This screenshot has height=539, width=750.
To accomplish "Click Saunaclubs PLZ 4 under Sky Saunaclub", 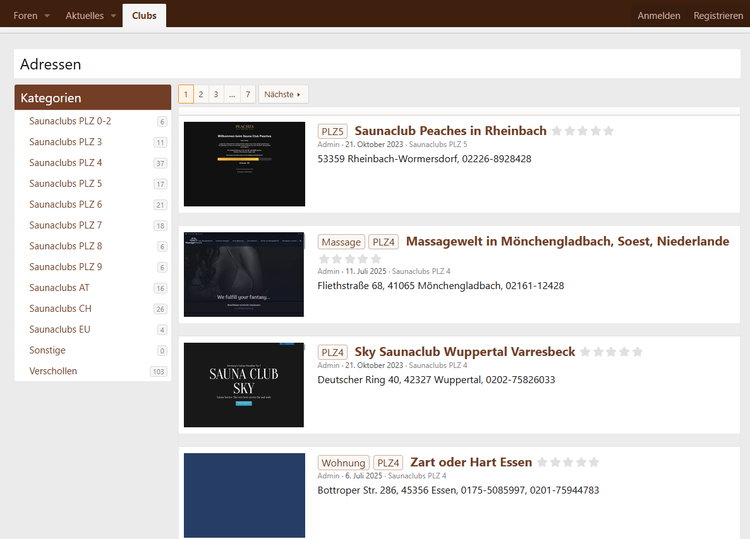I will coord(438,365).
